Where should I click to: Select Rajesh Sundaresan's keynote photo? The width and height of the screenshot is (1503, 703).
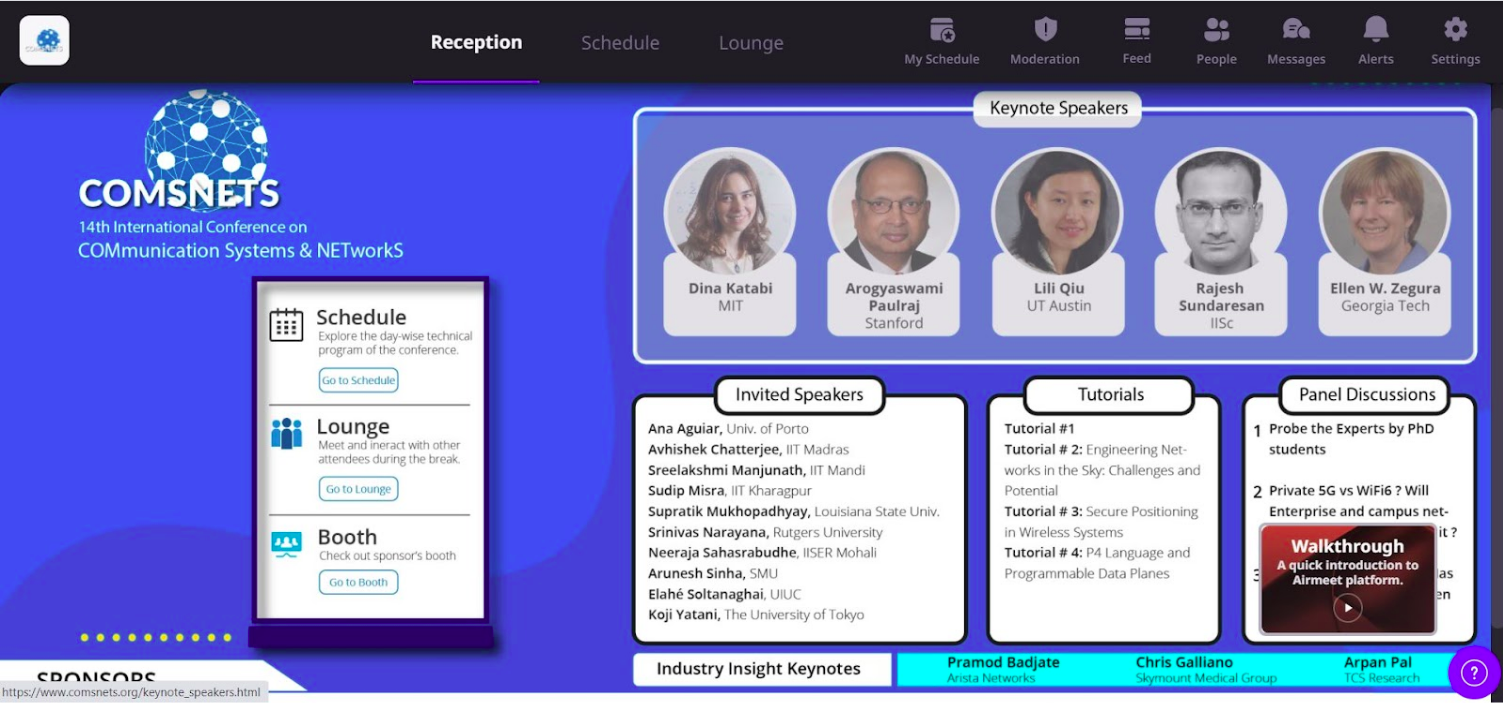click(1221, 211)
